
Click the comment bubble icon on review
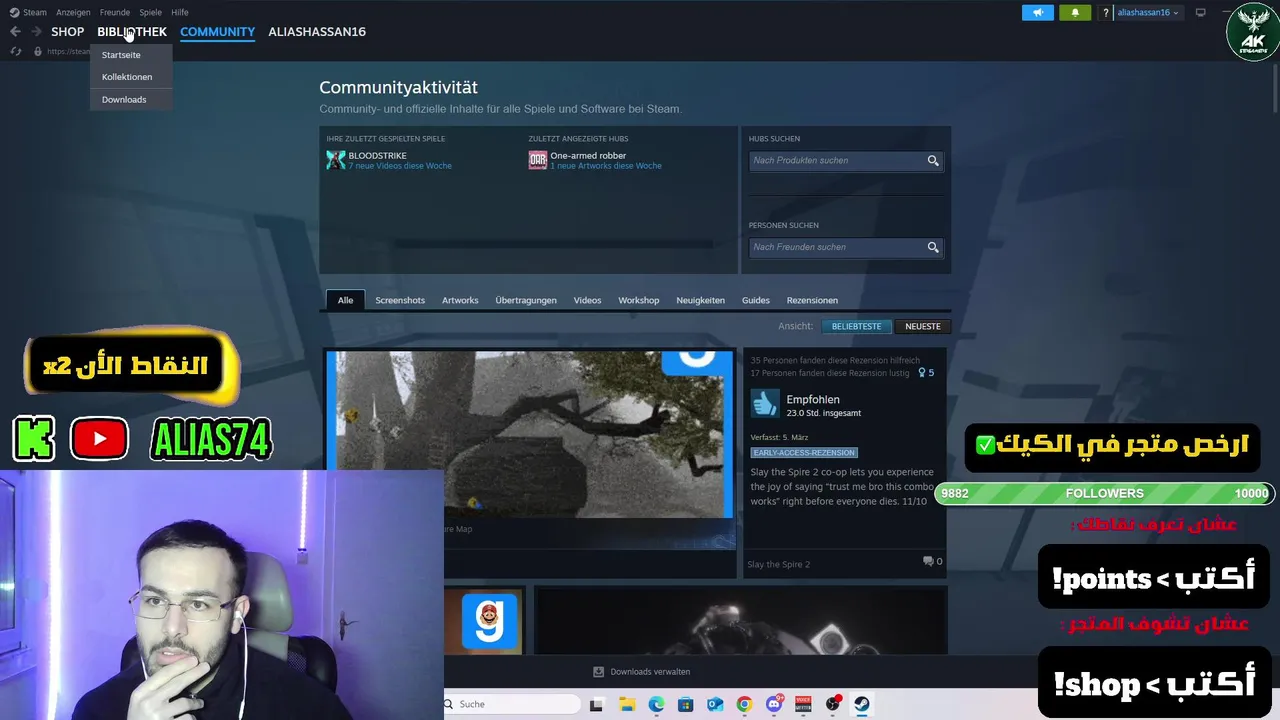coord(928,562)
